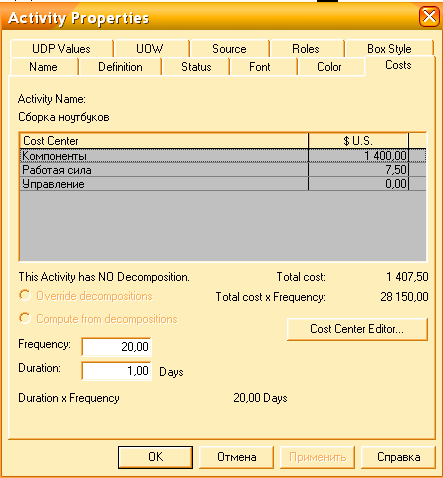
Task: Click the Отмена button
Action: (x=237, y=457)
